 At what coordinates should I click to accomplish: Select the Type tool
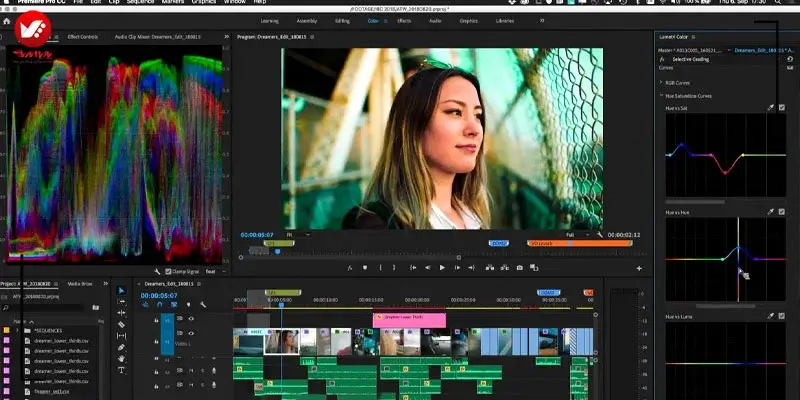121,370
